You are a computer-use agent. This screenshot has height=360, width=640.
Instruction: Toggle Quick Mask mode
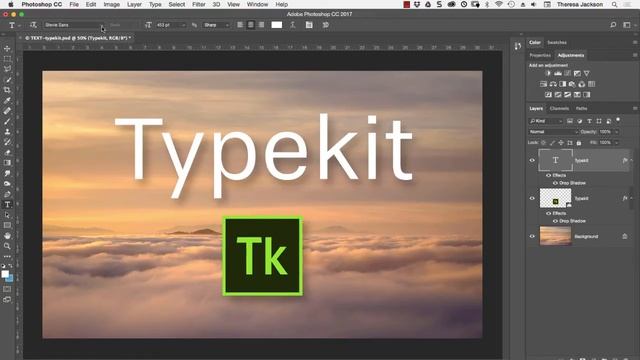(x=7, y=289)
